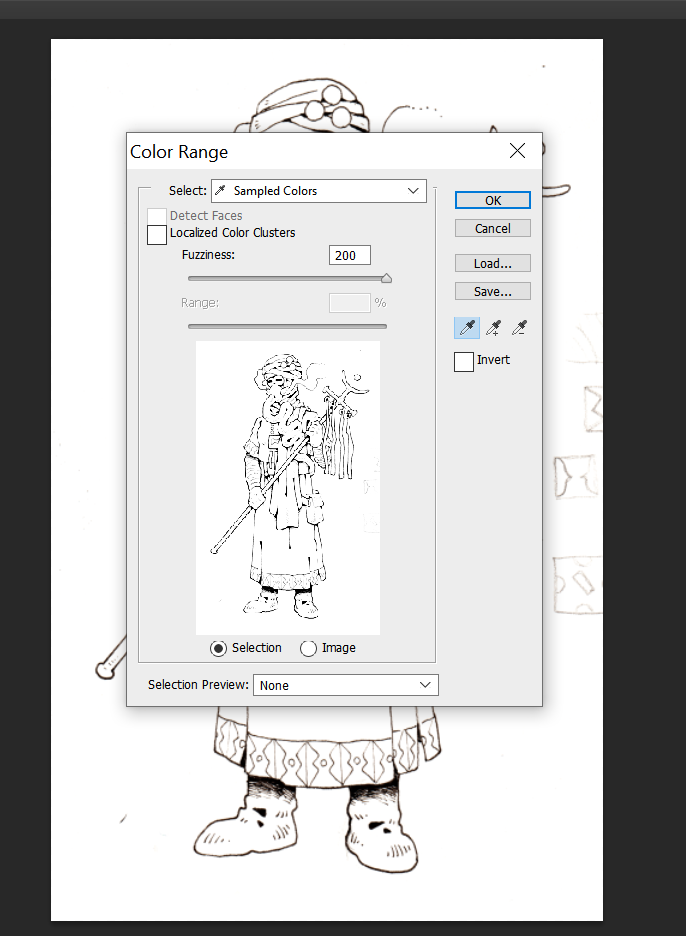Click OK to apply Color Range

(493, 201)
